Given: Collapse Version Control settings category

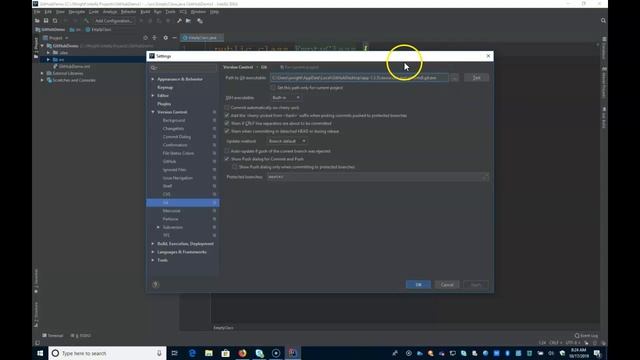Looking at the screenshot, I should [153, 112].
